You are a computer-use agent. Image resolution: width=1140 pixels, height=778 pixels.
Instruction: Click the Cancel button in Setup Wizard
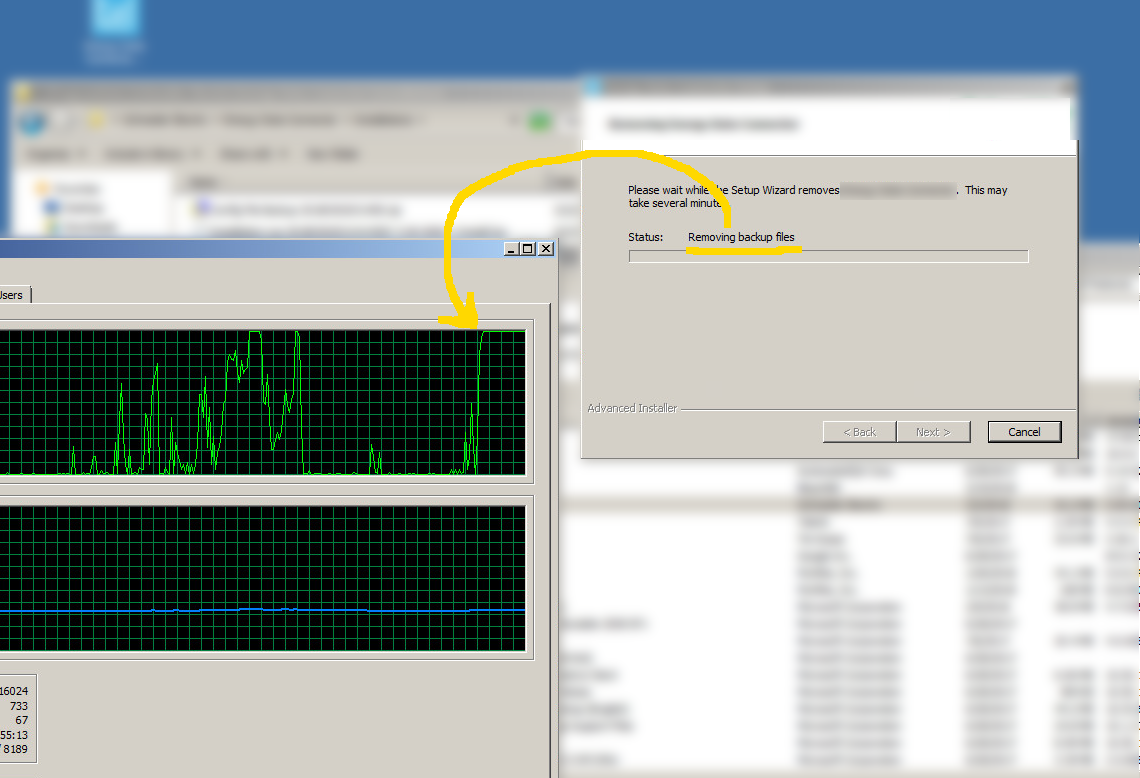pos(1024,432)
